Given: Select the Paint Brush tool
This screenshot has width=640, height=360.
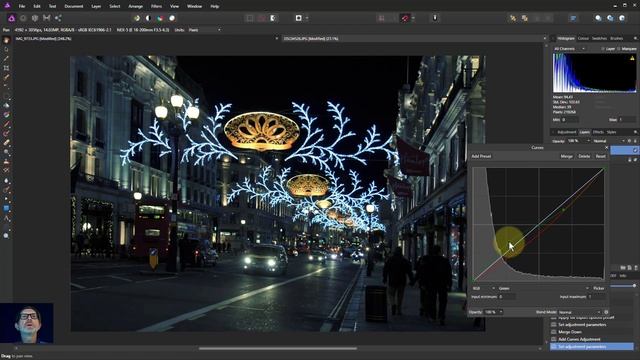Looking at the screenshot, I should (x=6, y=124).
